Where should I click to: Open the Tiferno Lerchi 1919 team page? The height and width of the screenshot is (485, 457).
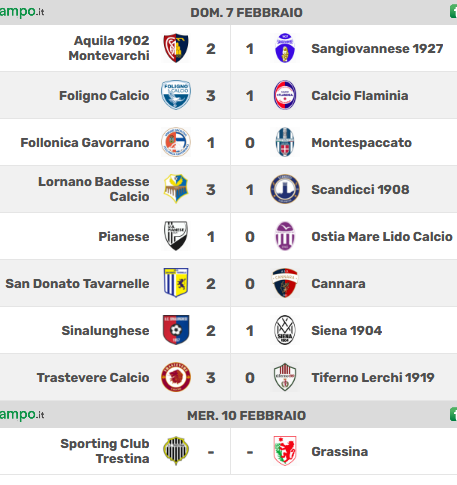point(373,378)
